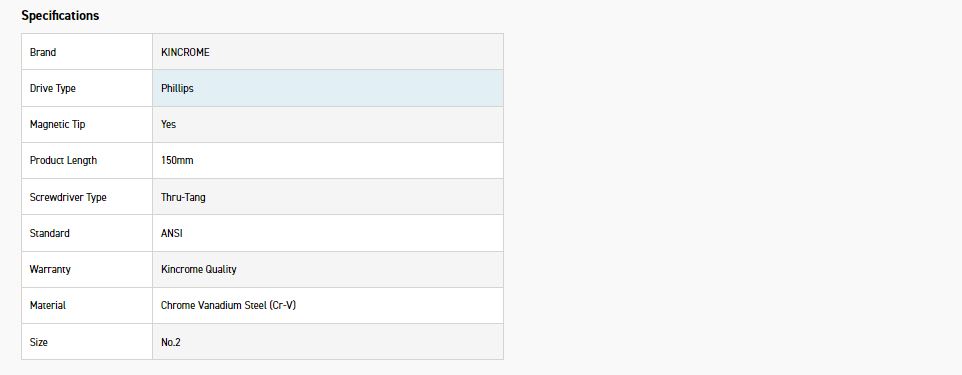Click the Kincrome Quality warranty value
The height and width of the screenshot is (375, 962).
[199, 269]
